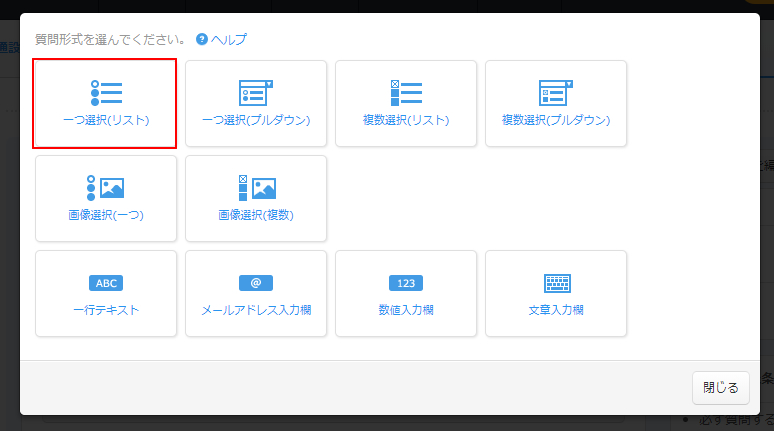Image resolution: width=774 pixels, height=431 pixels.
Task: Choose the 一つ選択(プルダウン) label
Action: click(x=256, y=120)
